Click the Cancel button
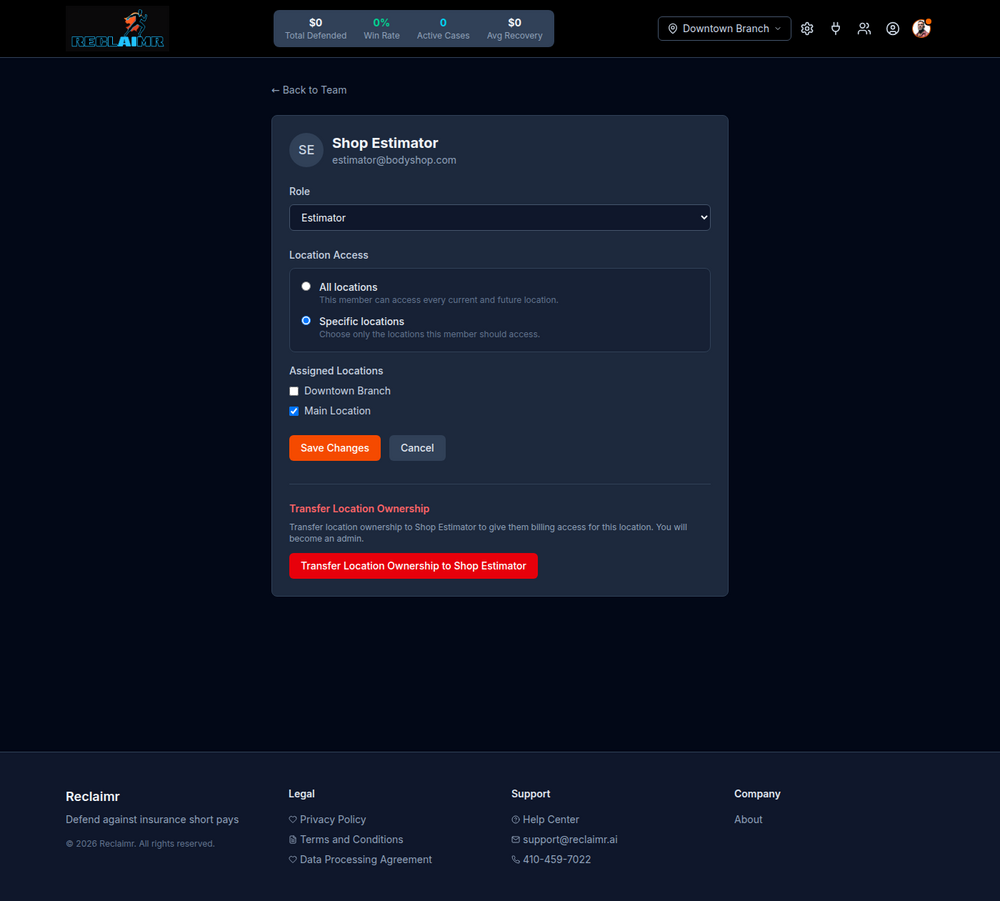This screenshot has width=1000, height=901. pos(417,448)
